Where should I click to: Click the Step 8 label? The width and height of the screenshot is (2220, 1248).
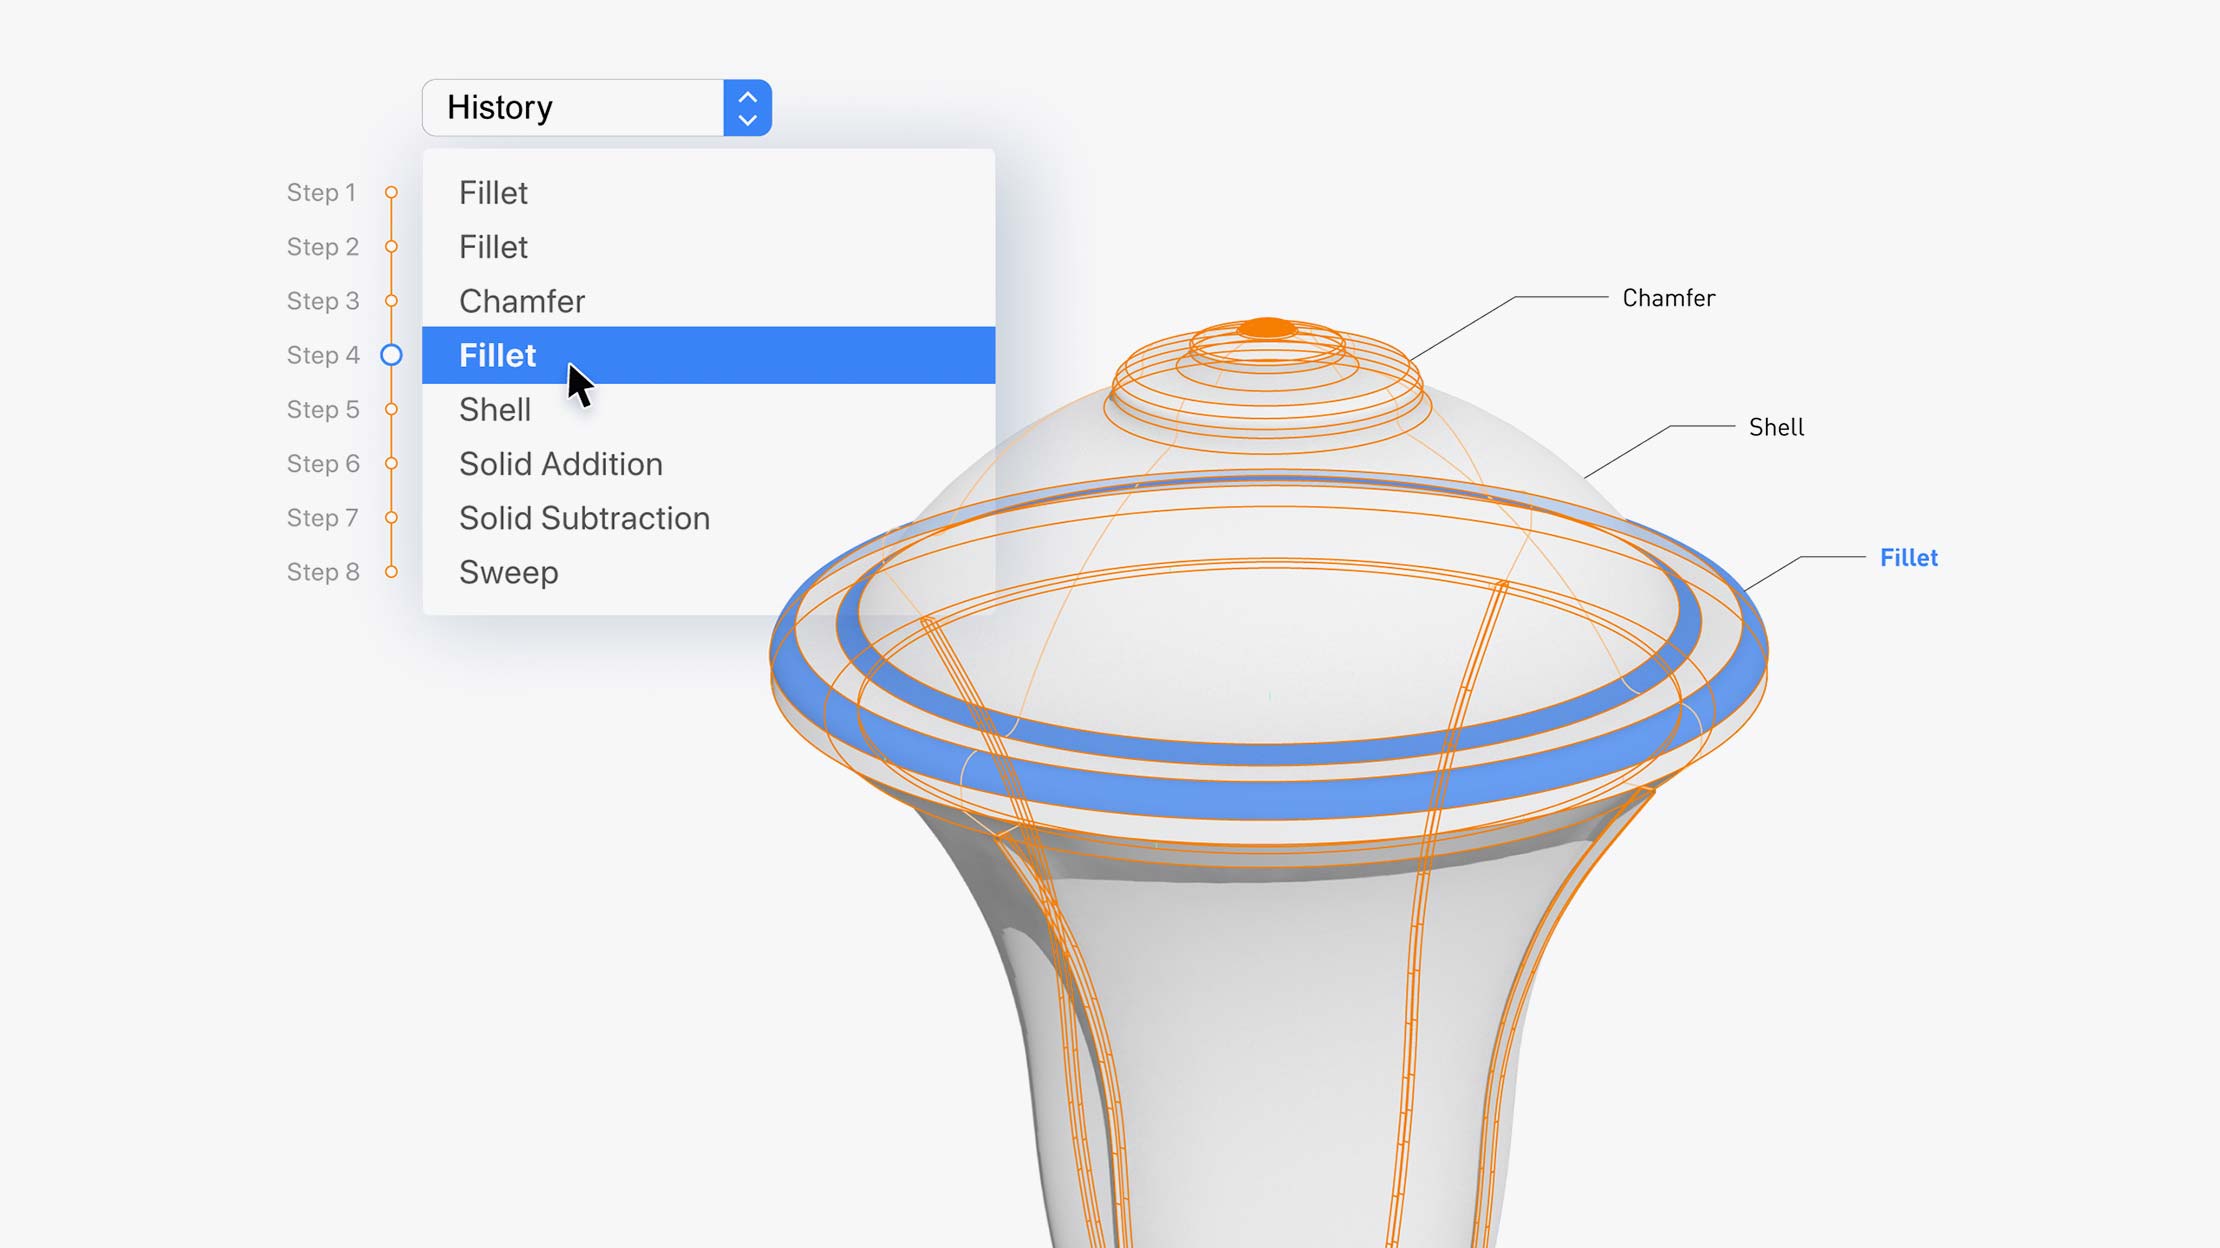coord(322,572)
